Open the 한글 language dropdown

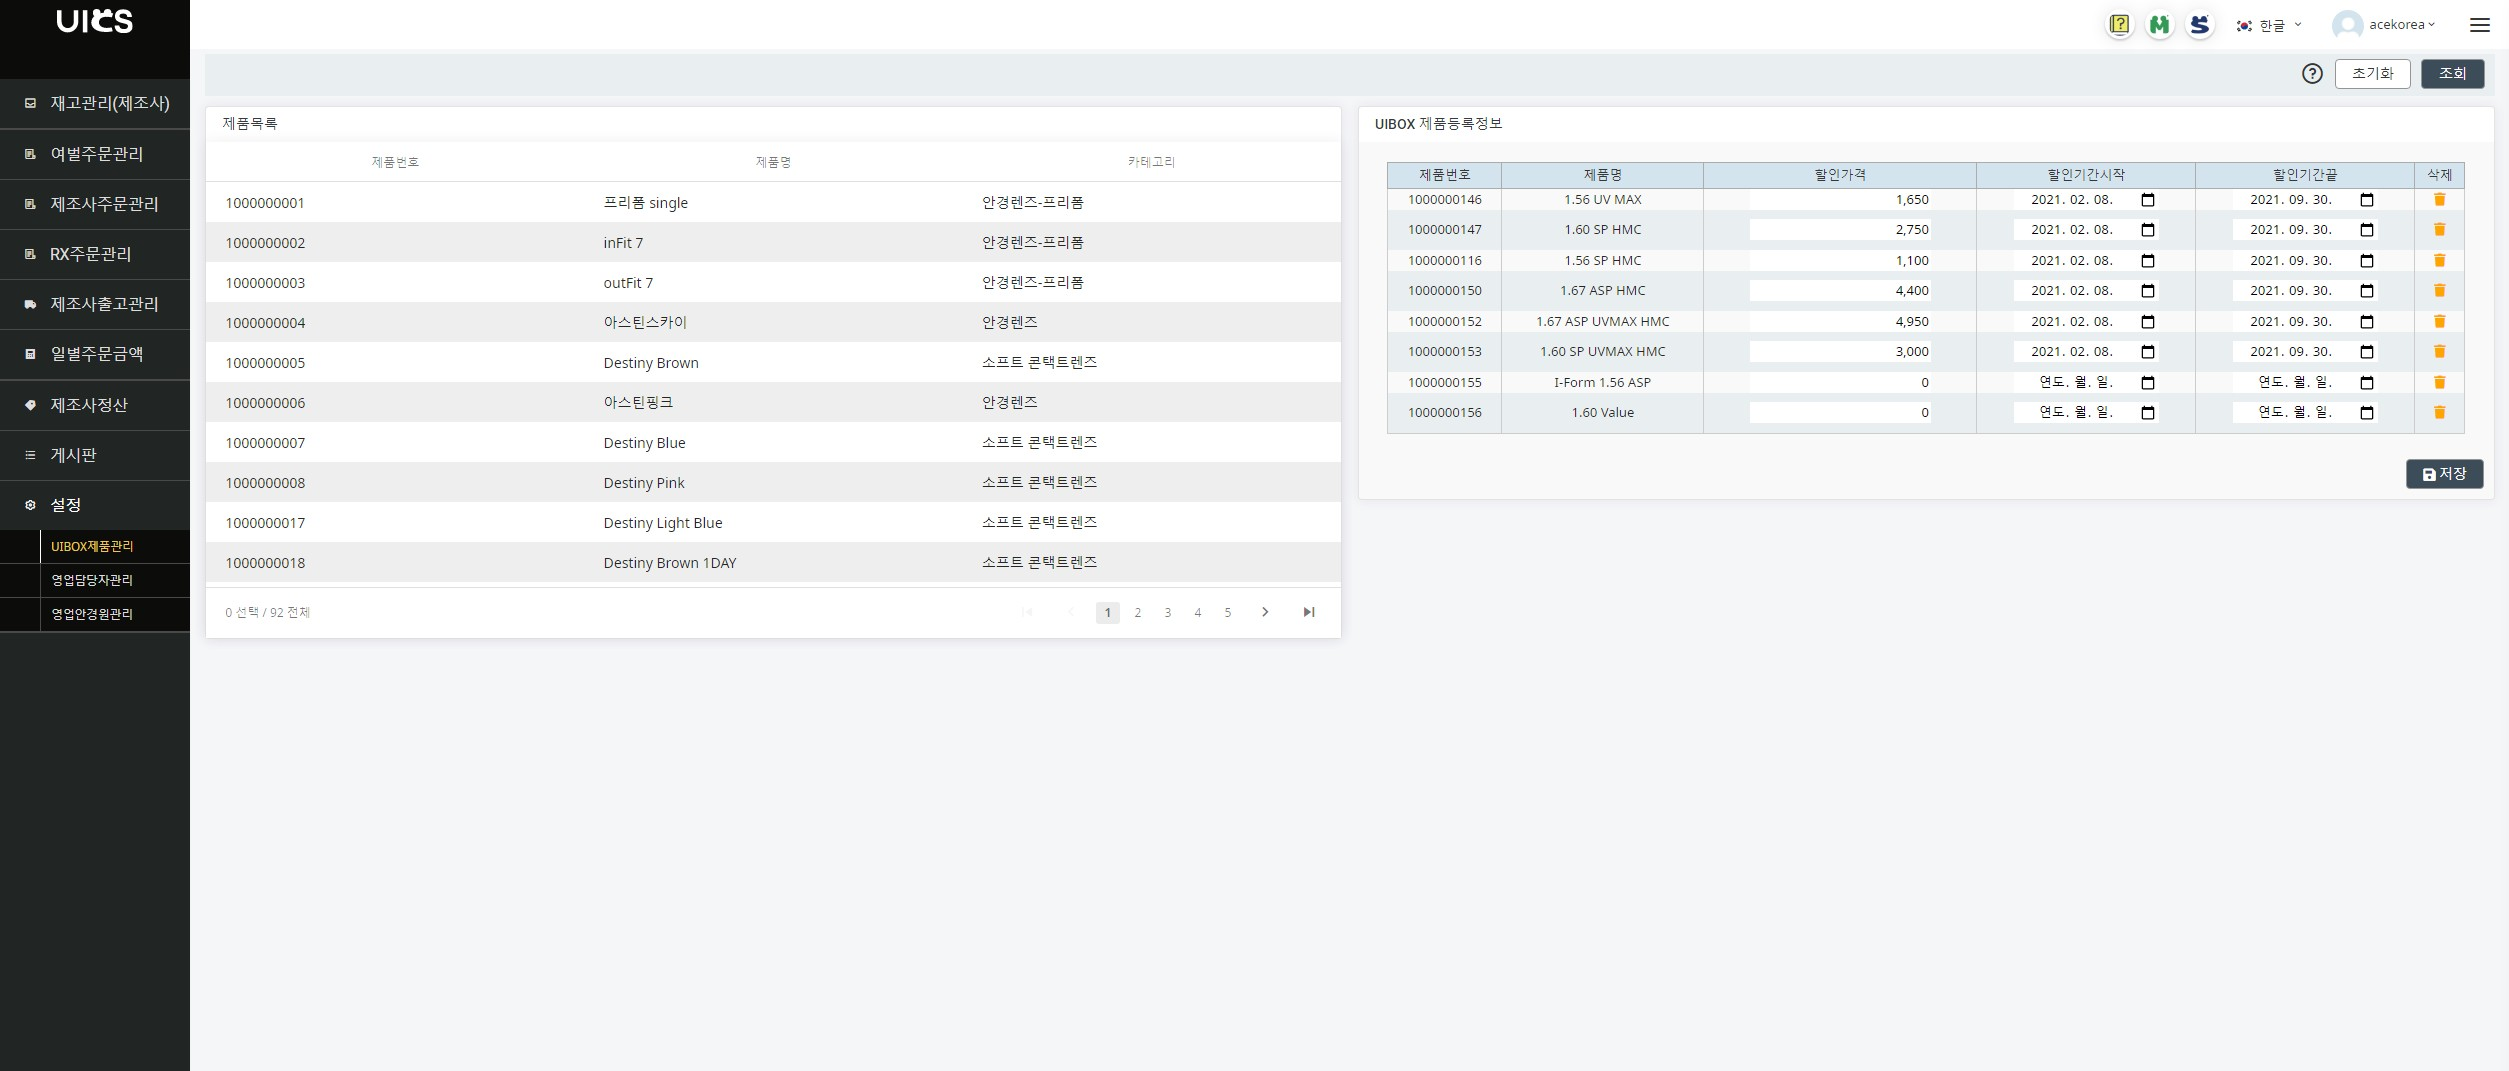click(x=2268, y=25)
